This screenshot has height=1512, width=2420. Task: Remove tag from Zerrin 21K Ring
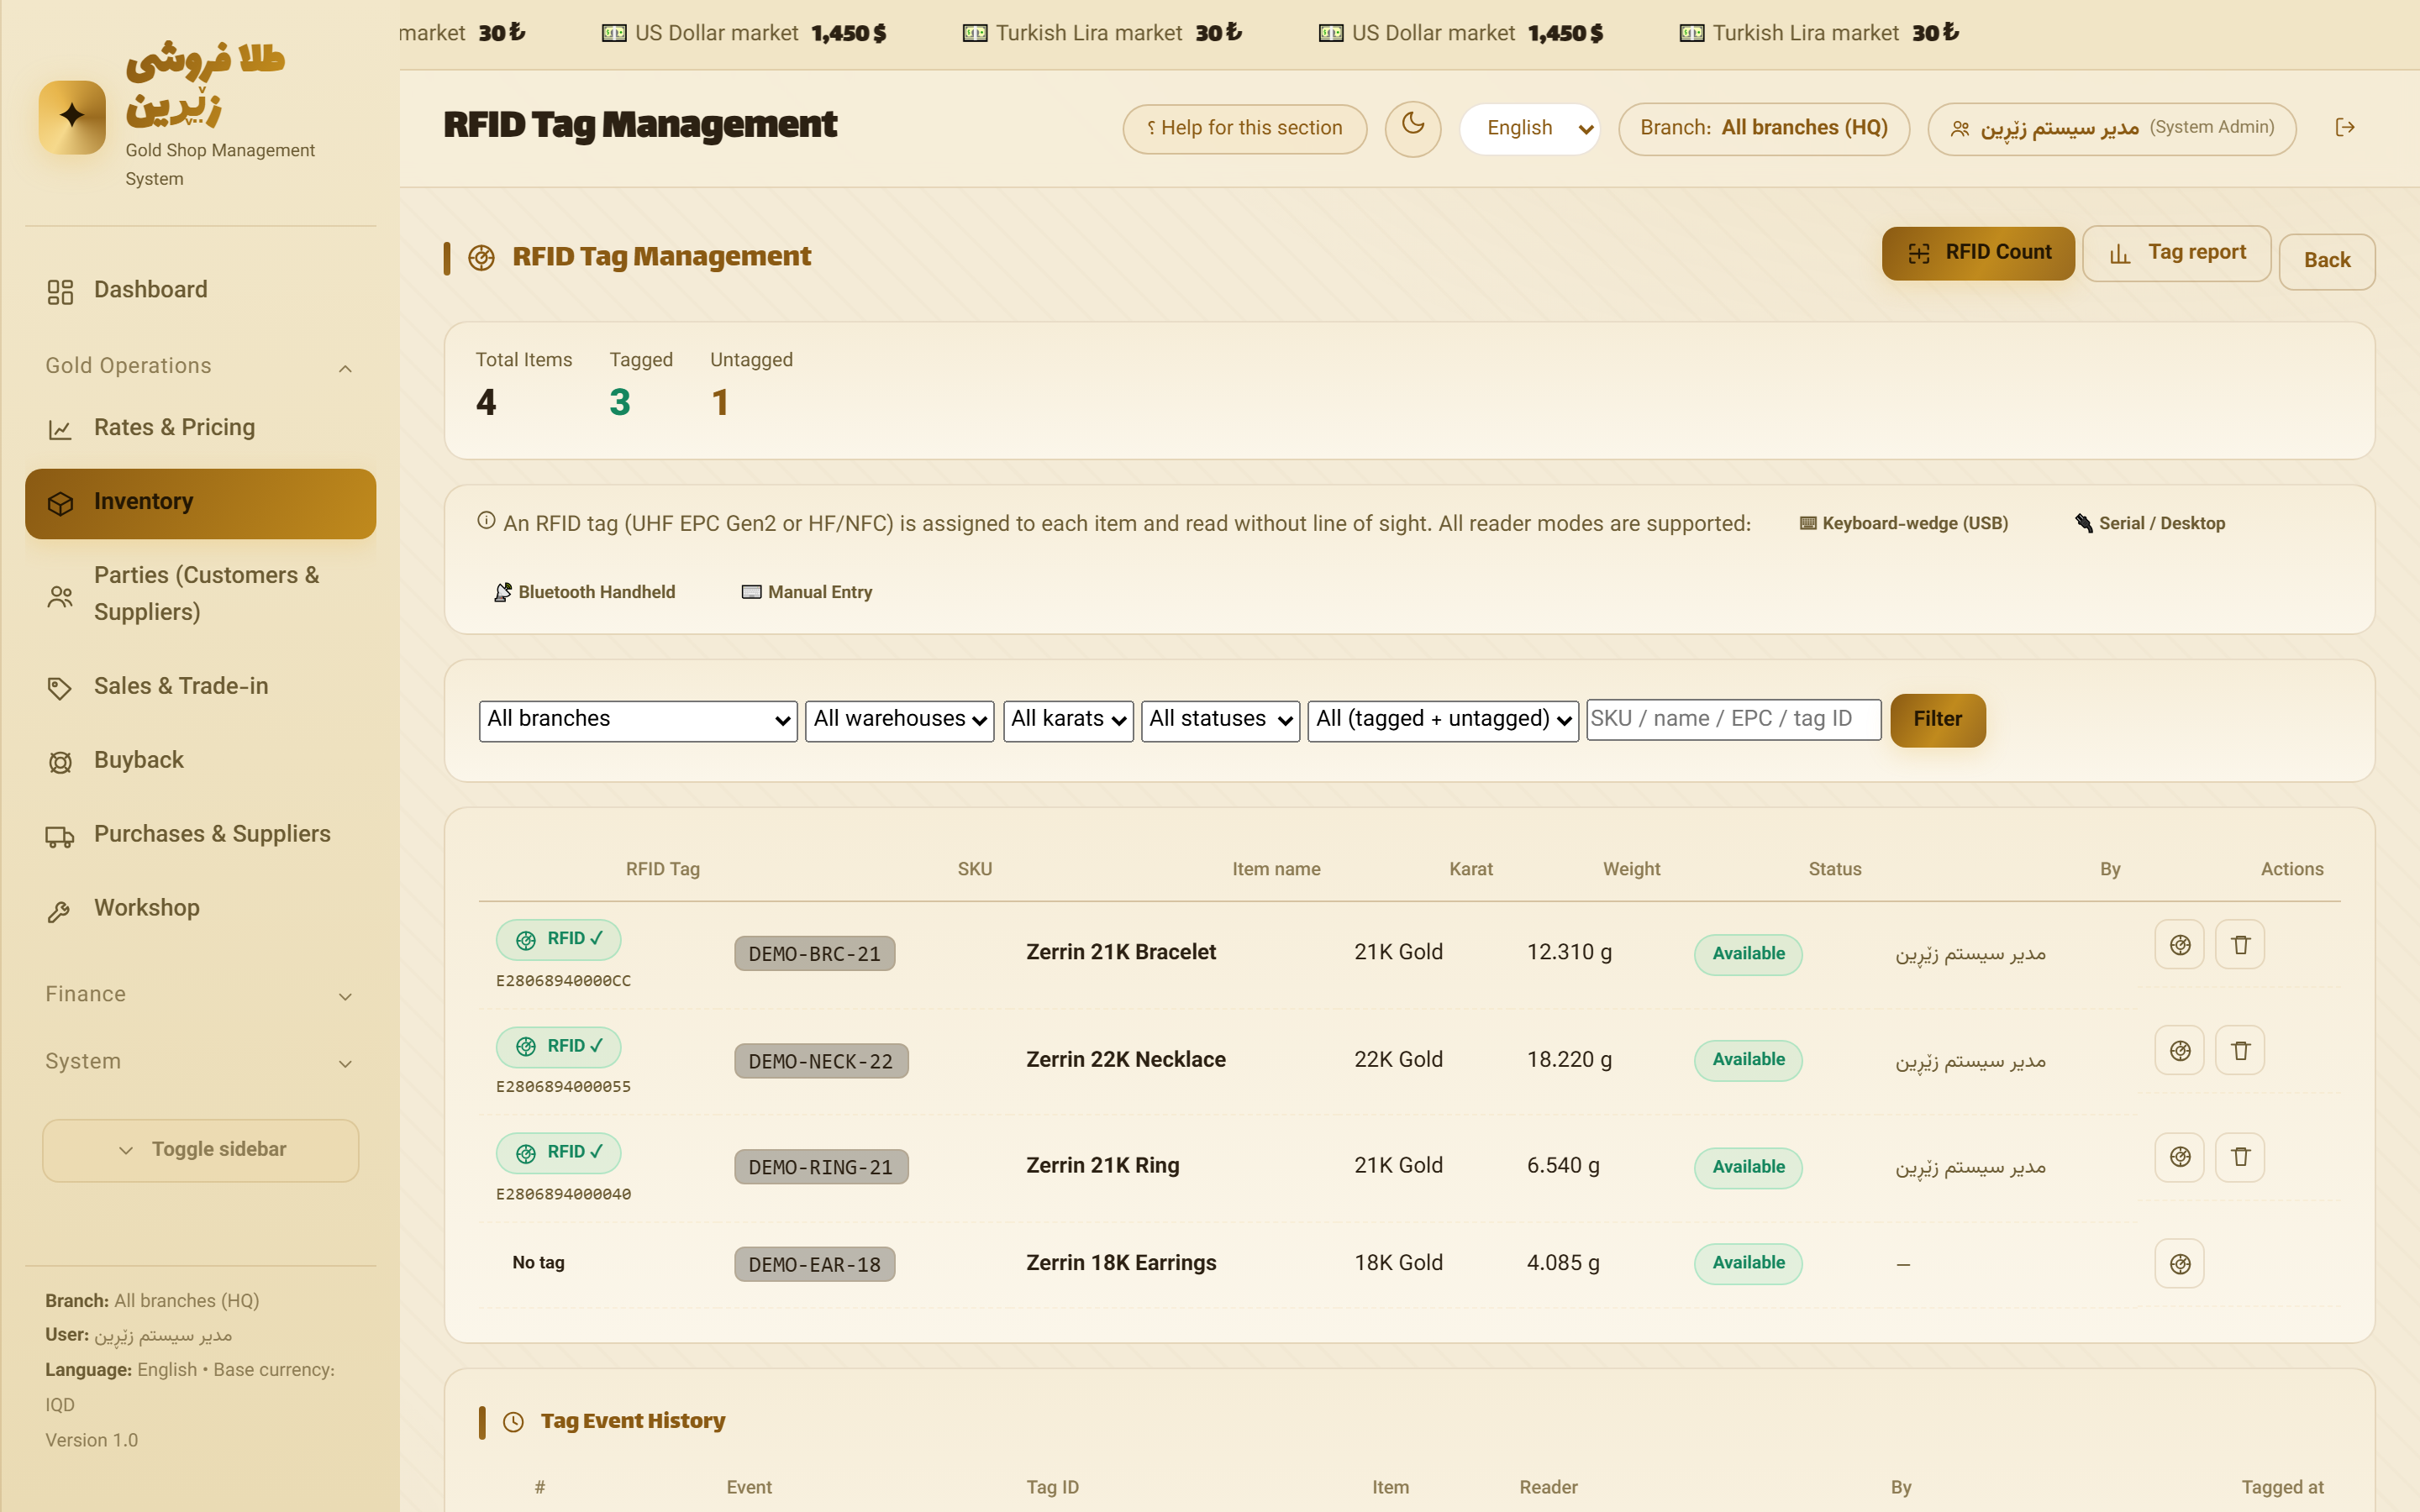tap(2240, 1157)
